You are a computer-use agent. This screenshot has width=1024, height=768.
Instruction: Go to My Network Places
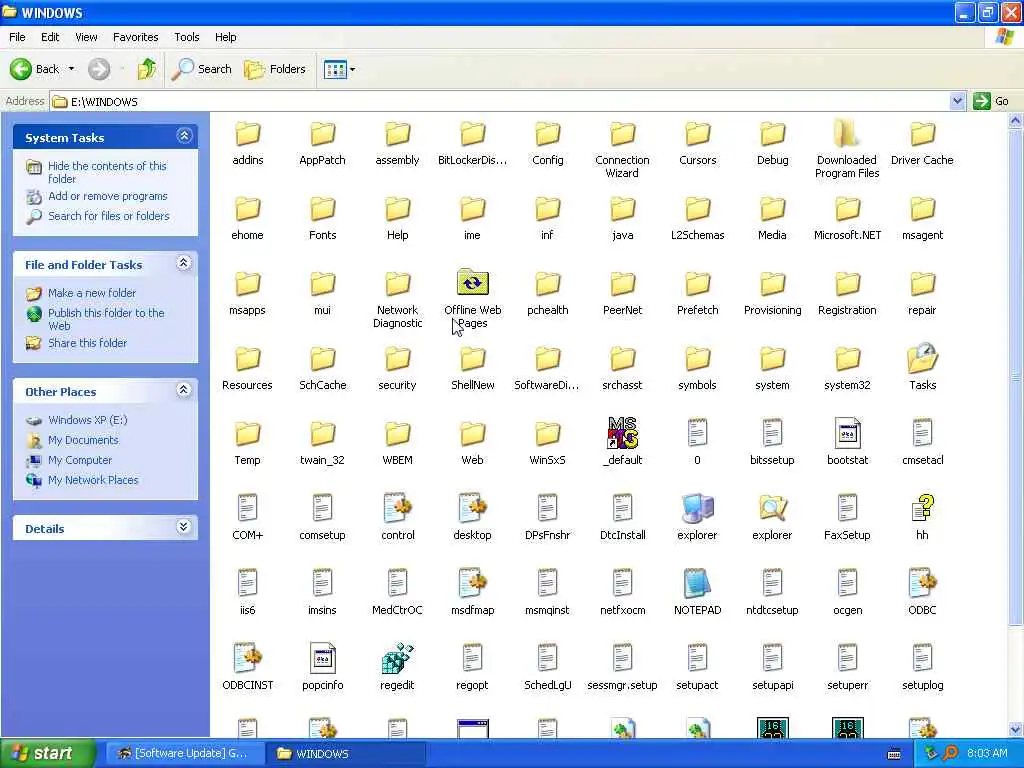pos(93,480)
